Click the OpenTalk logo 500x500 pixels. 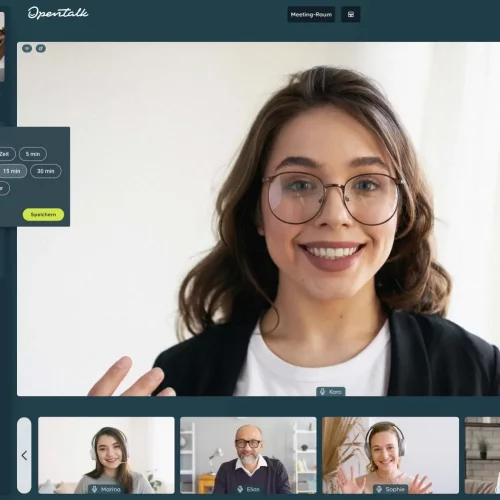[58, 13]
